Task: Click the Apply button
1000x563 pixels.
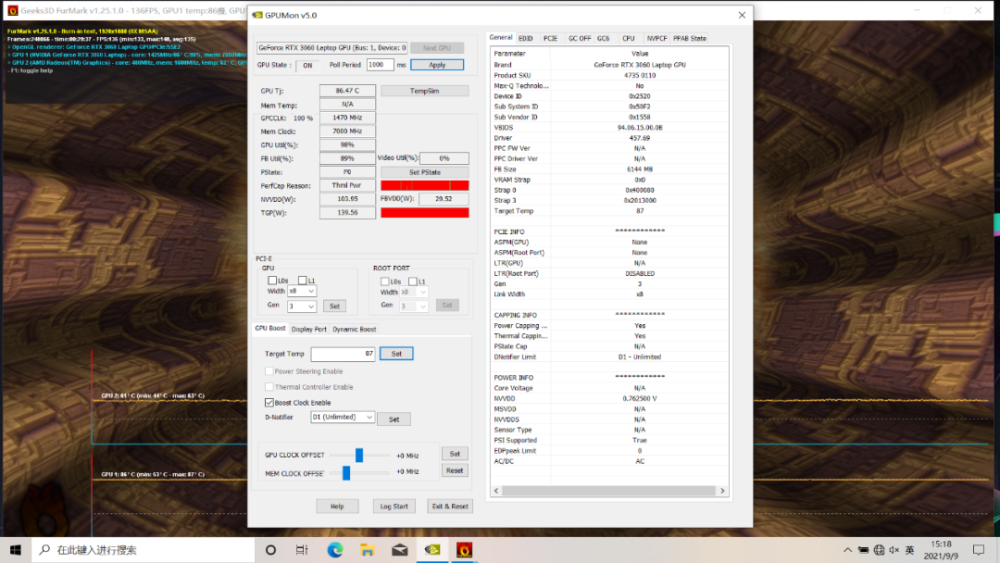Action: [x=437, y=65]
